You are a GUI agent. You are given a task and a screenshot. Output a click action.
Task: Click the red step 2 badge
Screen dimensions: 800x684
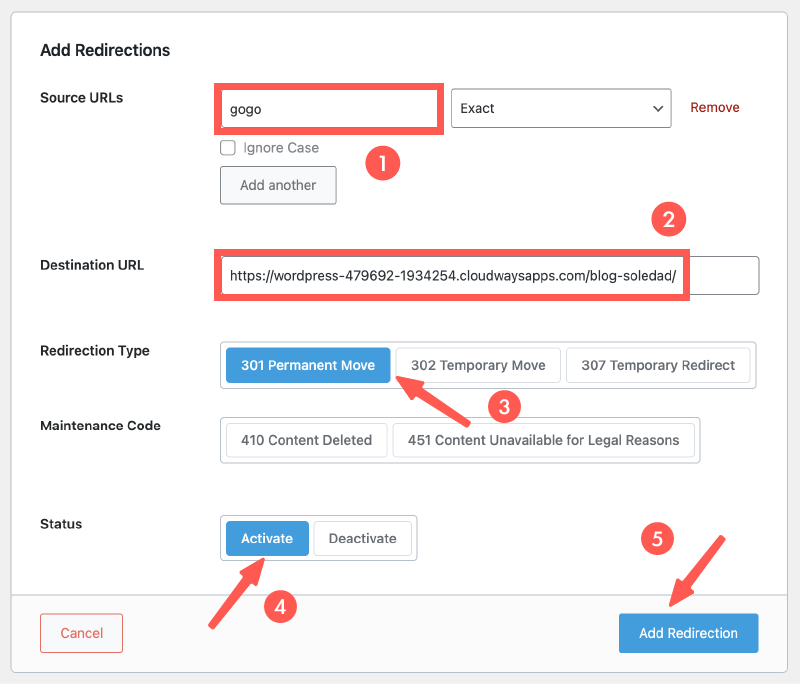(x=669, y=219)
